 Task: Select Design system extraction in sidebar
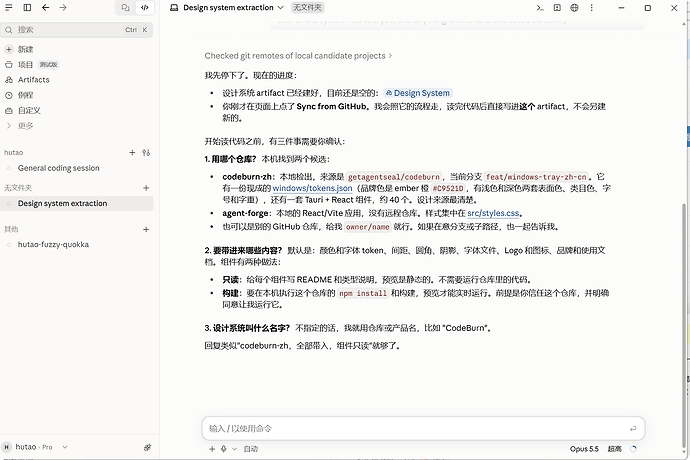click(77, 203)
